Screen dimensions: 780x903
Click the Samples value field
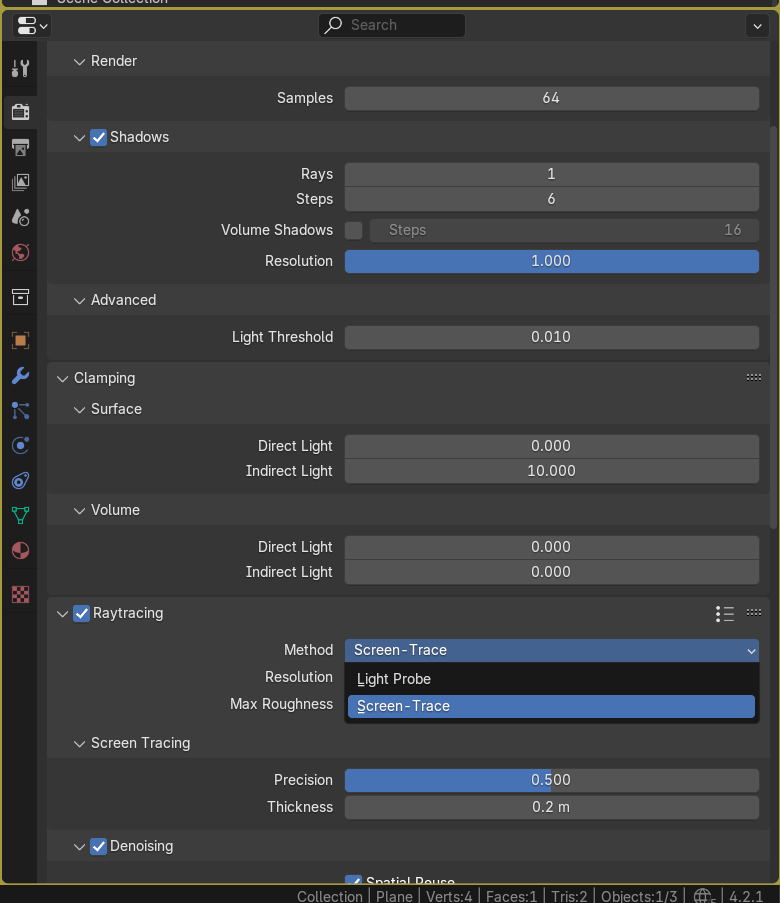pos(551,98)
